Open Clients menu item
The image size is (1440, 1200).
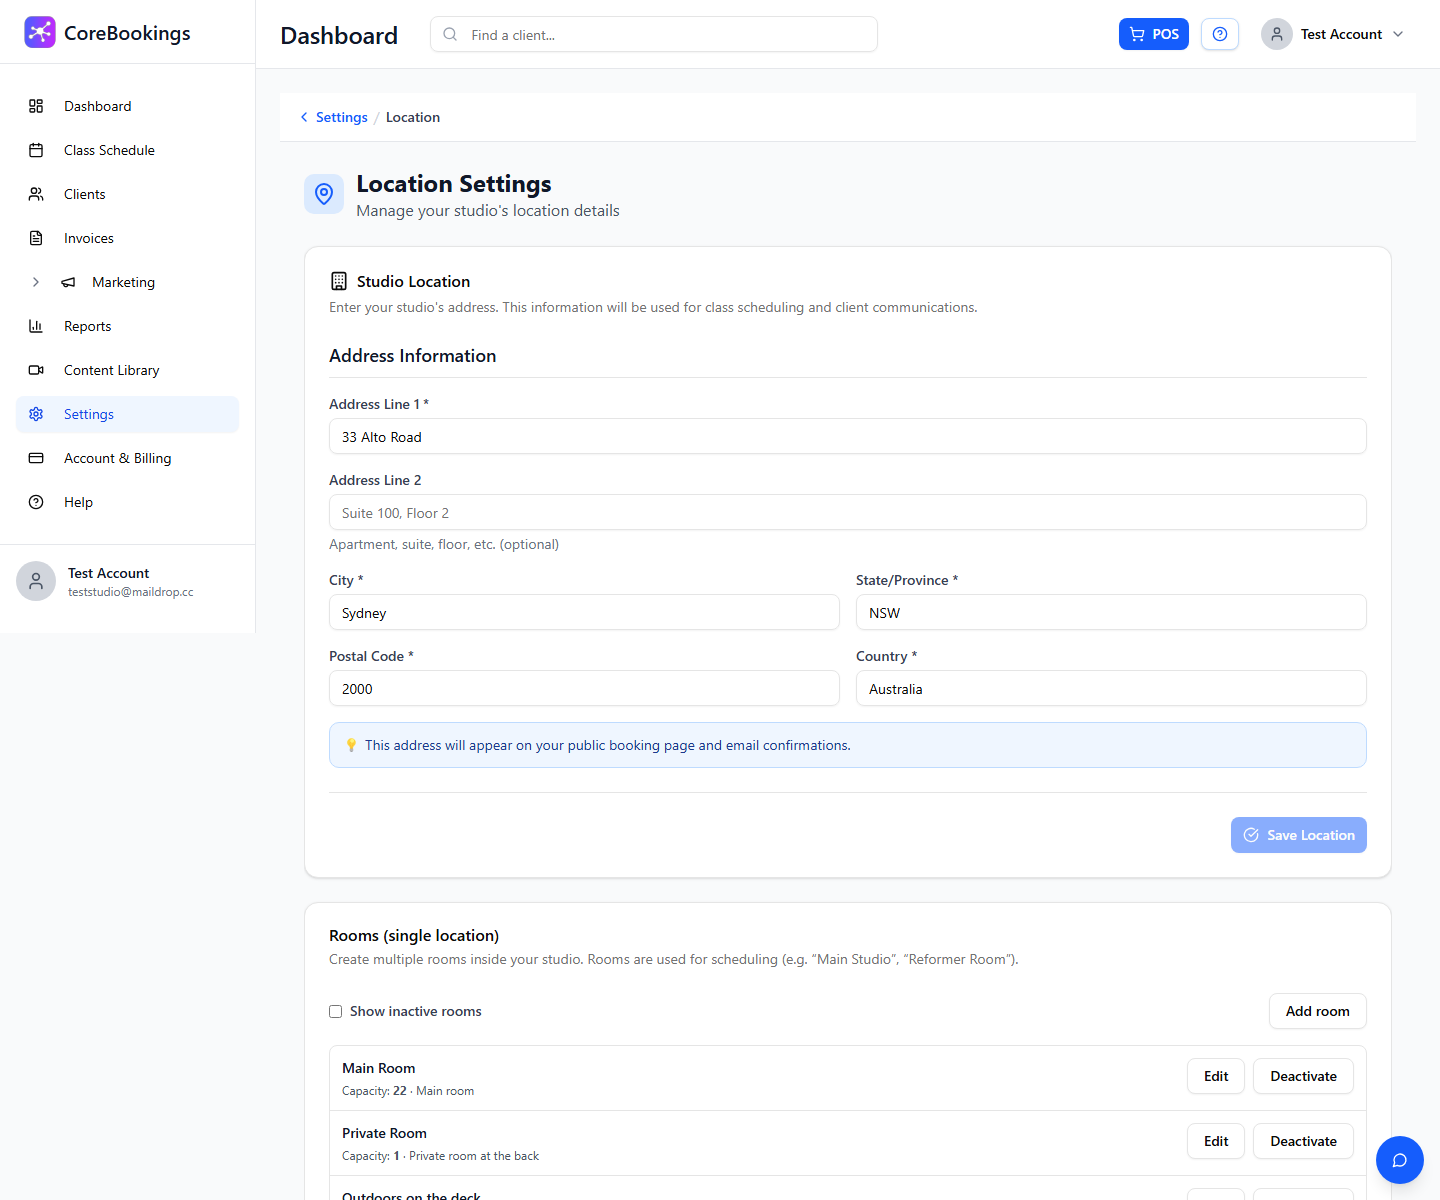tap(127, 194)
